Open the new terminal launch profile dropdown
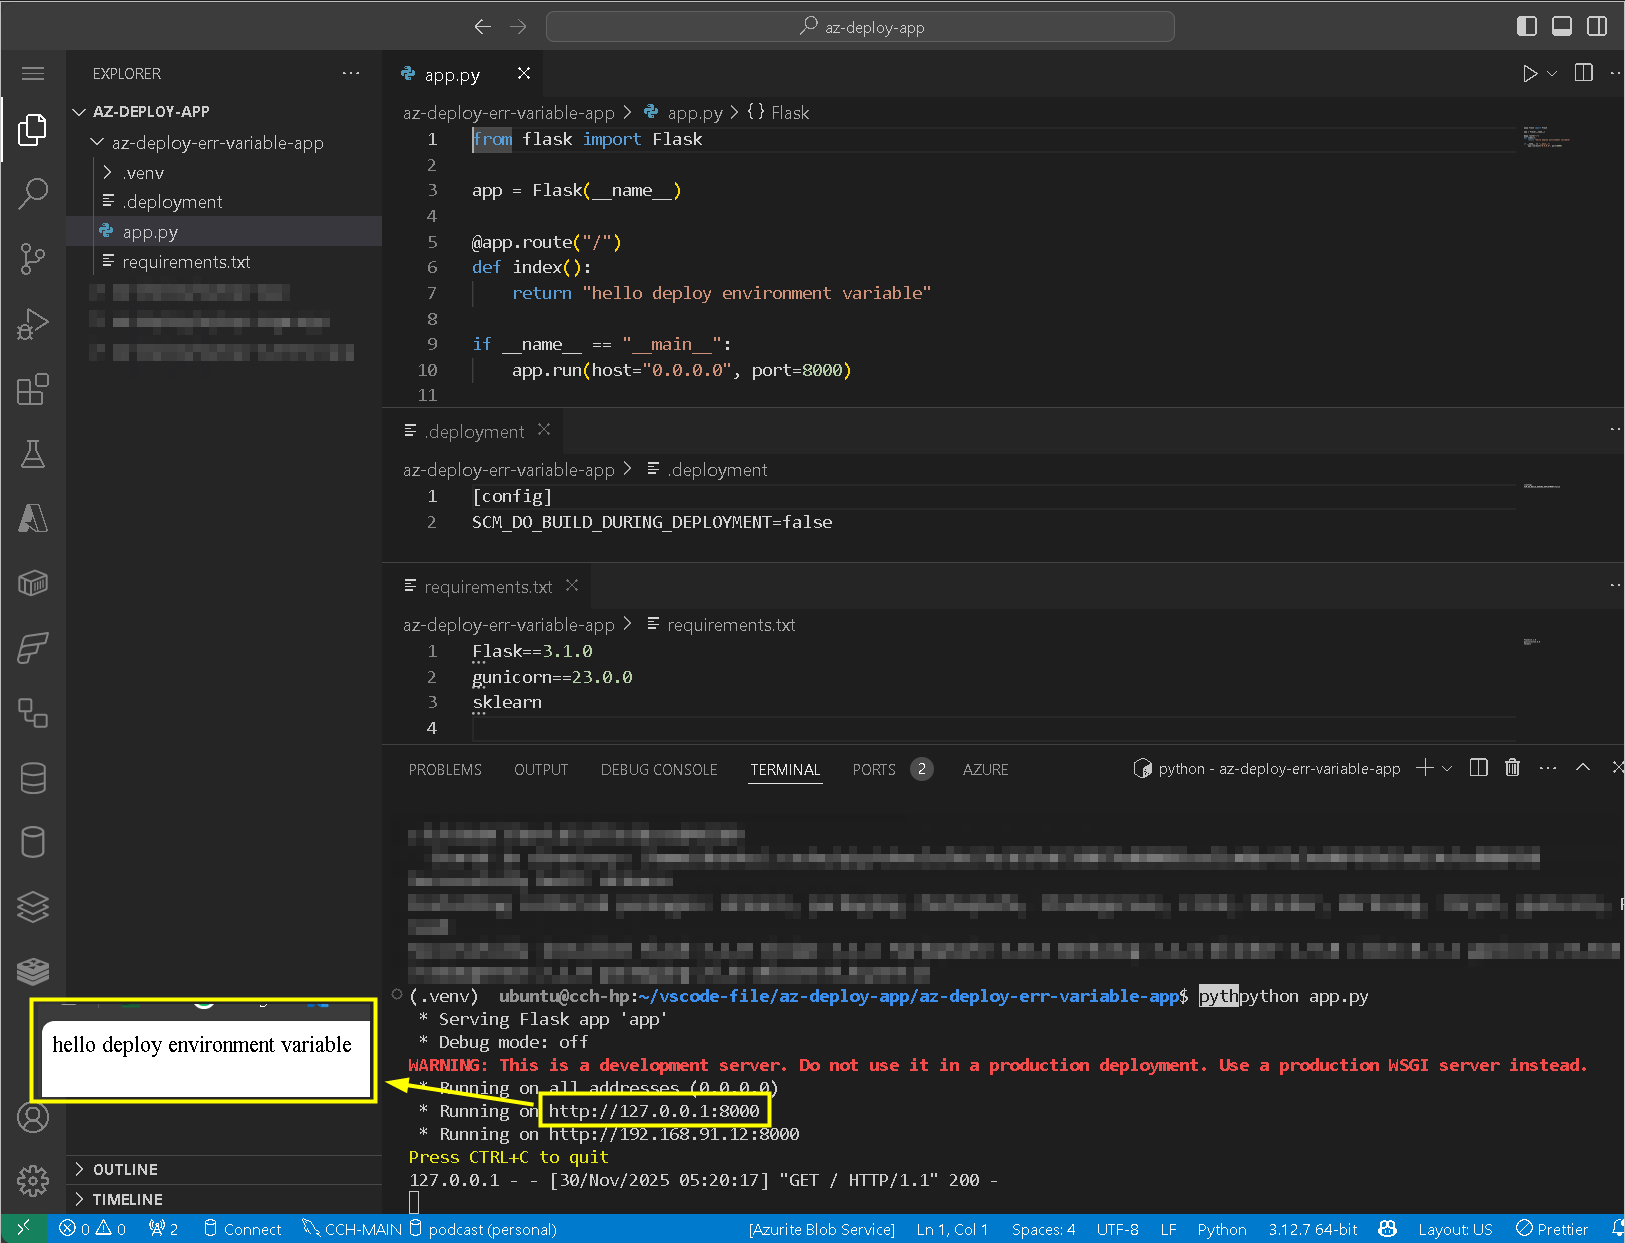1625x1243 pixels. [x=1447, y=768]
